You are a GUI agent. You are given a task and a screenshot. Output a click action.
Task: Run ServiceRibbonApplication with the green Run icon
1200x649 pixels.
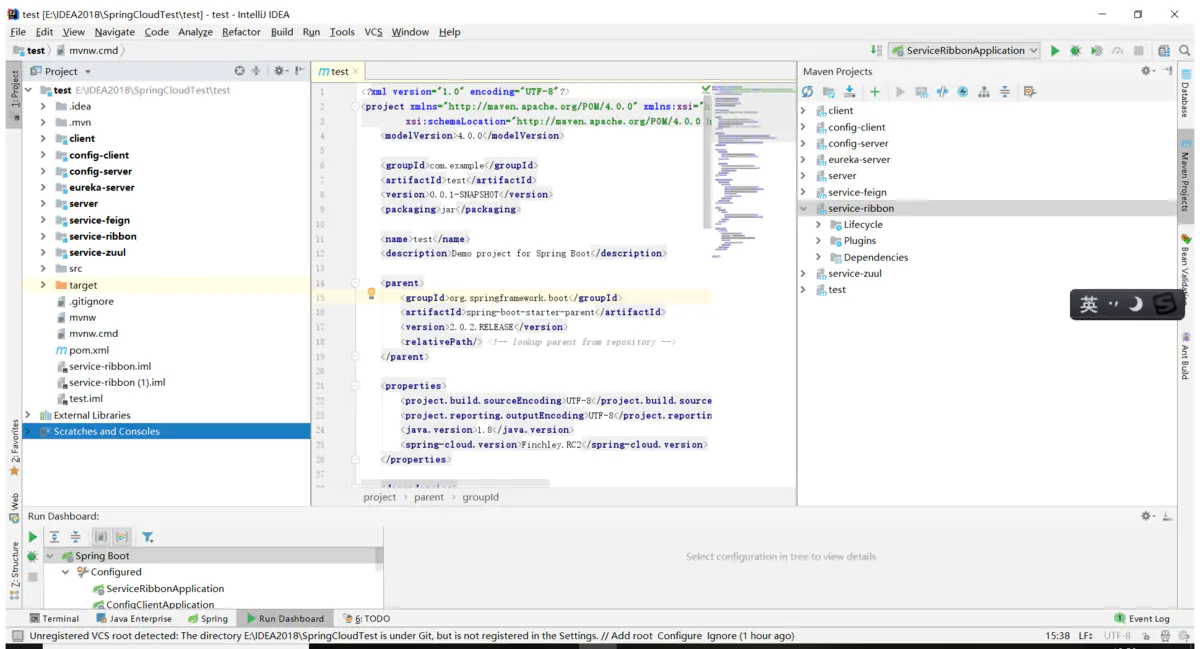1054,50
